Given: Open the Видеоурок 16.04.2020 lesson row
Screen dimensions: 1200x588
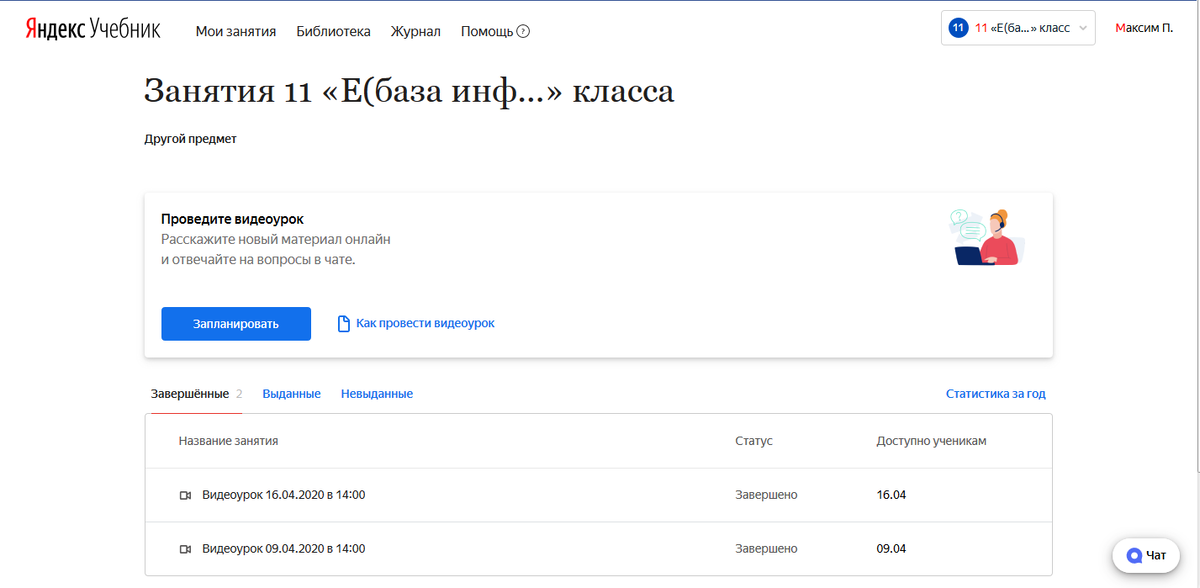Looking at the screenshot, I should pyautogui.click(x=283, y=494).
